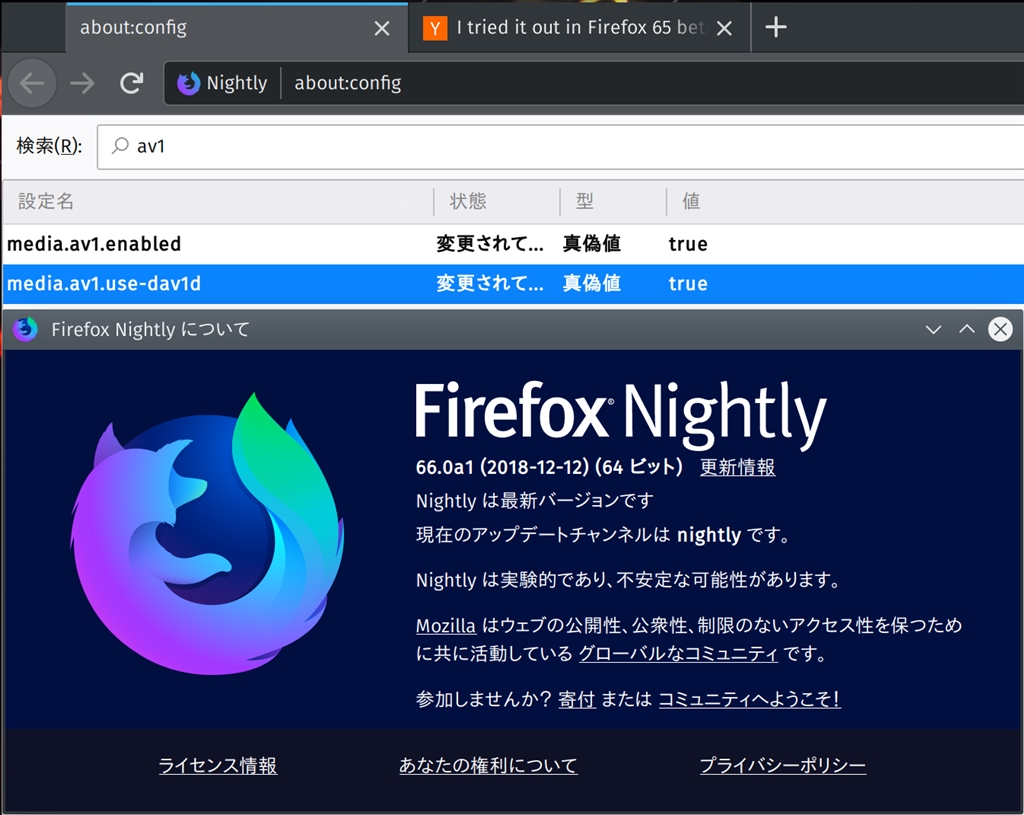Sort by the 状態 column header
The image size is (1024, 815).
point(496,201)
